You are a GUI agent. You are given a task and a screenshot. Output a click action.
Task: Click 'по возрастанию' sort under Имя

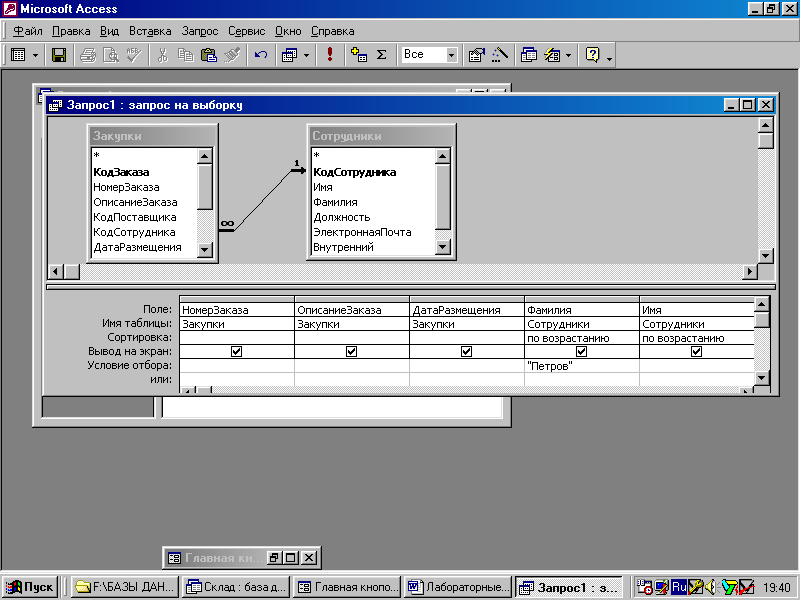696,338
